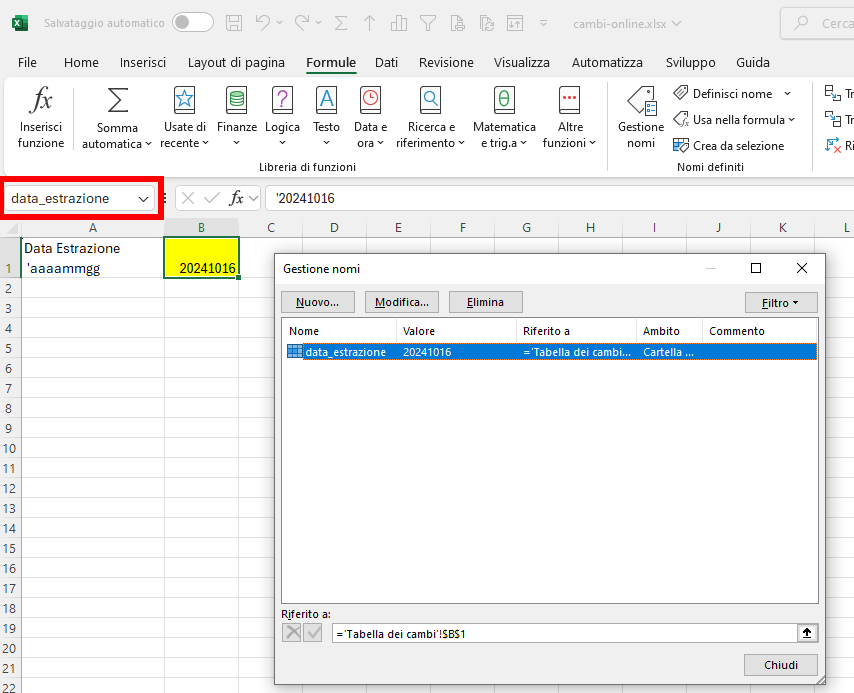Screen dimensions: 854x693
Task: Open Inserisci funzione dialog
Action: click(41, 117)
